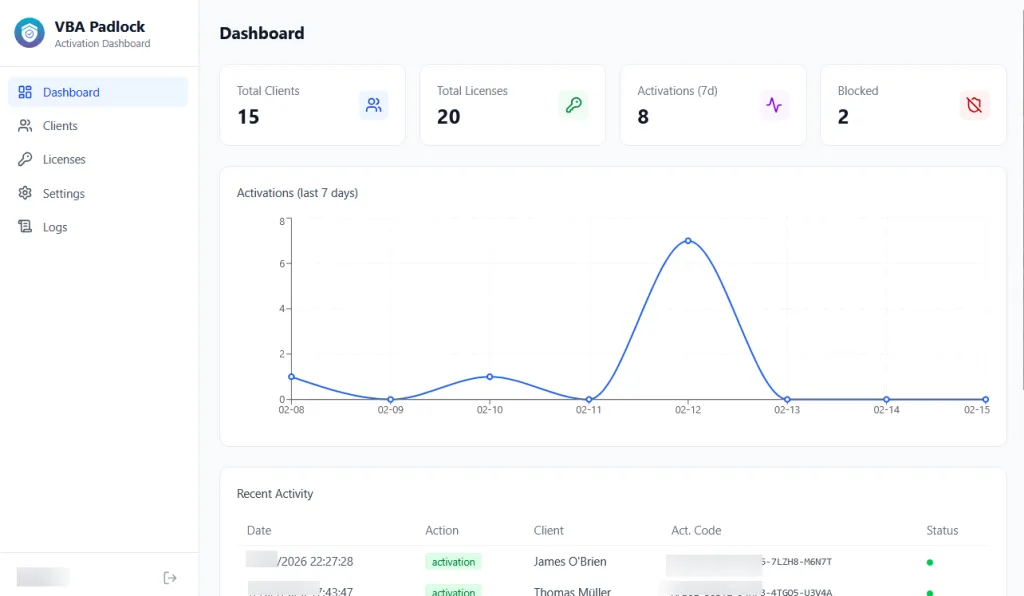Click the Total Clients stat card

[x=312, y=104]
